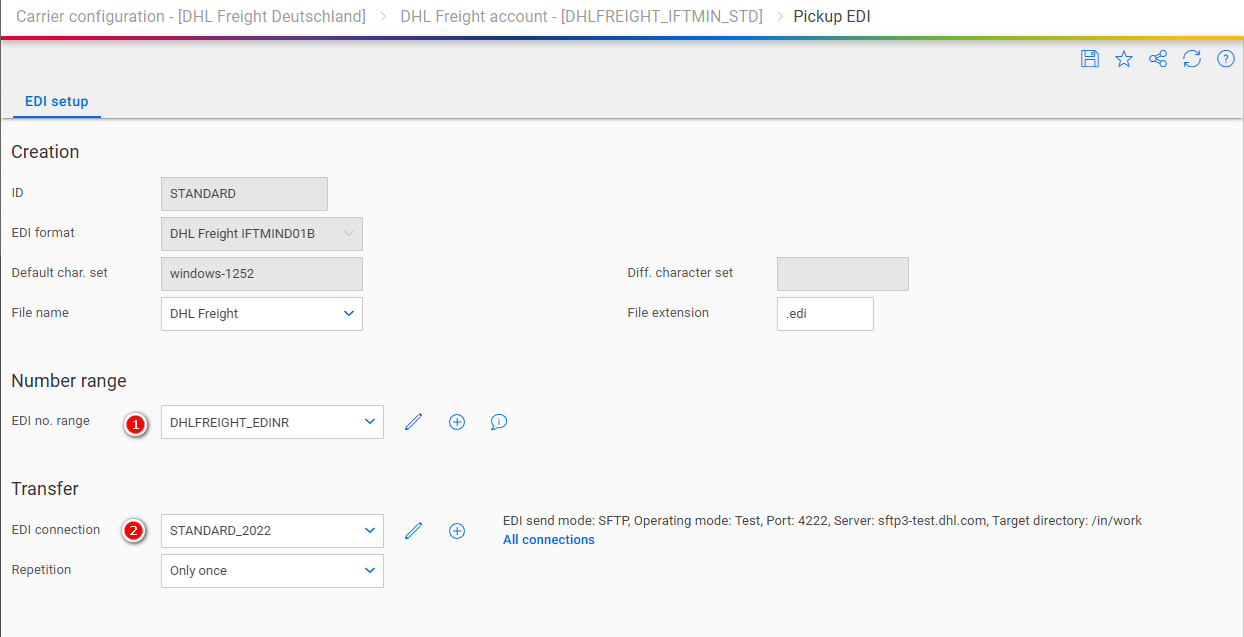Go to Carrier configuration breadcrumb
Image resolution: width=1244 pixels, height=637 pixels.
pyautogui.click(x=191, y=17)
